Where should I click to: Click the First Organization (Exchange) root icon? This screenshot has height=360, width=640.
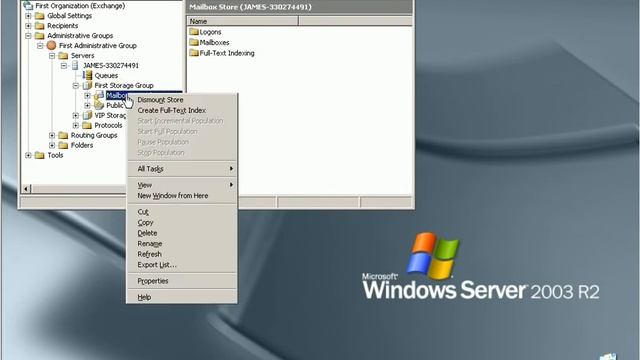click(28, 6)
